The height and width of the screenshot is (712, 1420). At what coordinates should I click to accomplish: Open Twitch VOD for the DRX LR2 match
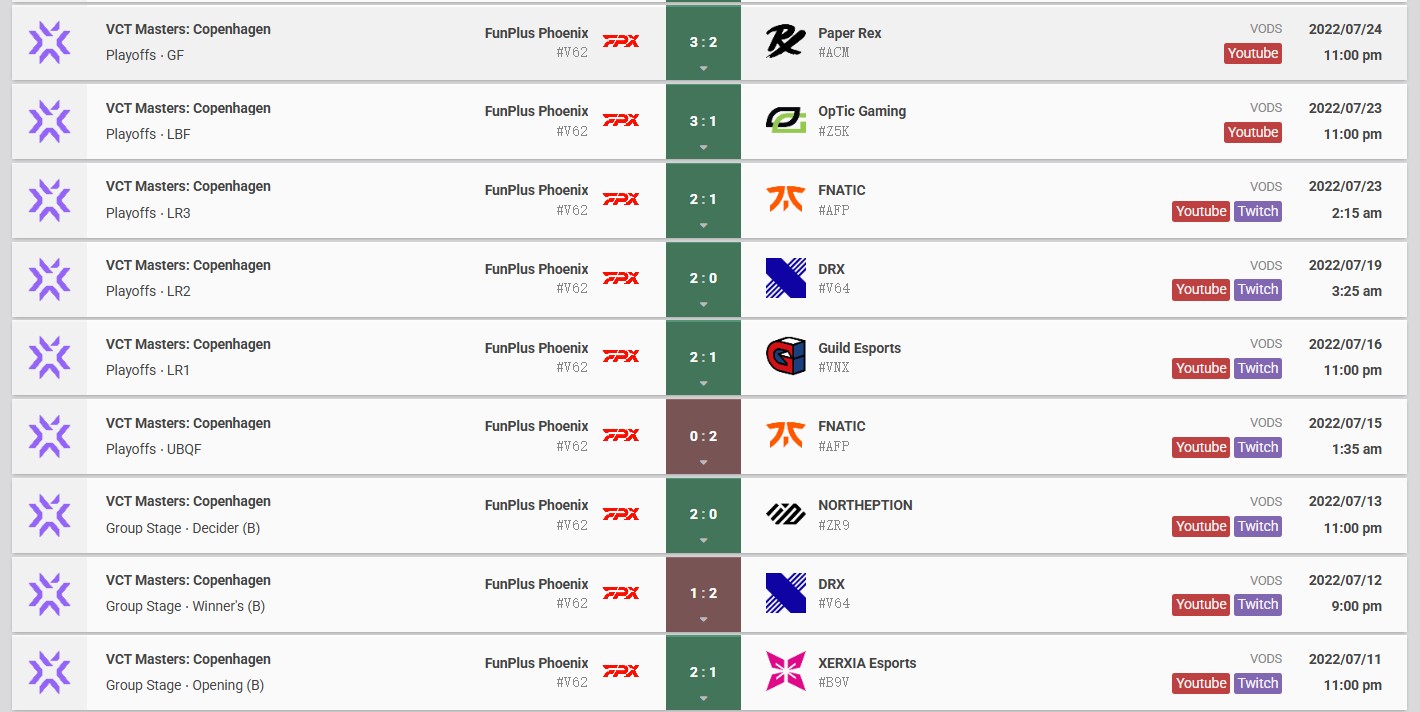(x=1258, y=289)
